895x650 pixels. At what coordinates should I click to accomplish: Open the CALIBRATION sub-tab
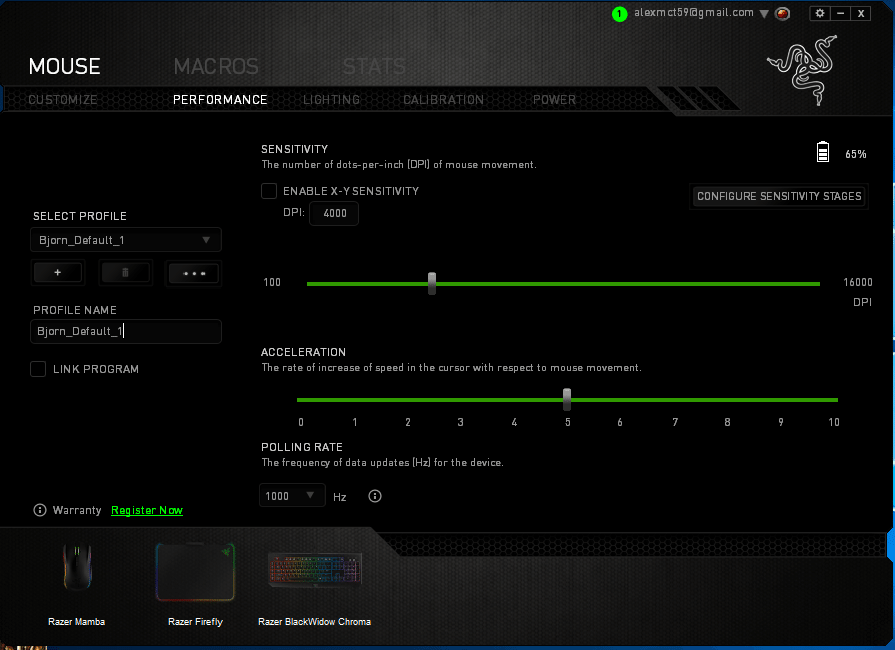click(x=444, y=100)
